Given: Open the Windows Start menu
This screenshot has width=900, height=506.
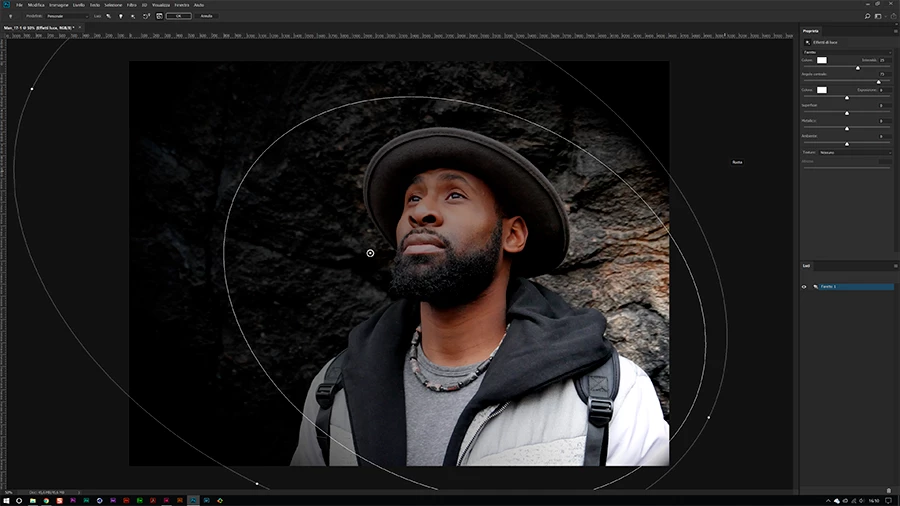Looking at the screenshot, I should (6, 501).
